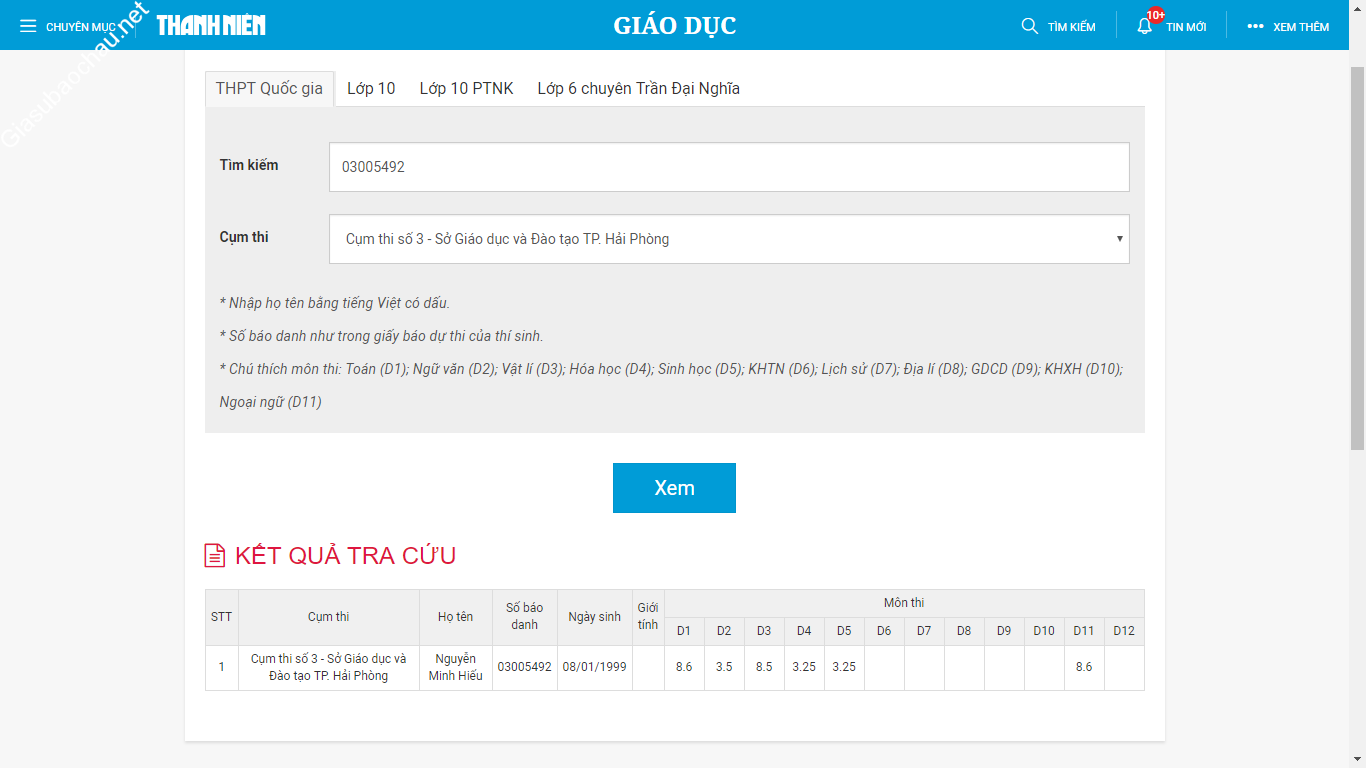Click the Tìm kiếm input field
The width and height of the screenshot is (1366, 768).
pos(728,167)
